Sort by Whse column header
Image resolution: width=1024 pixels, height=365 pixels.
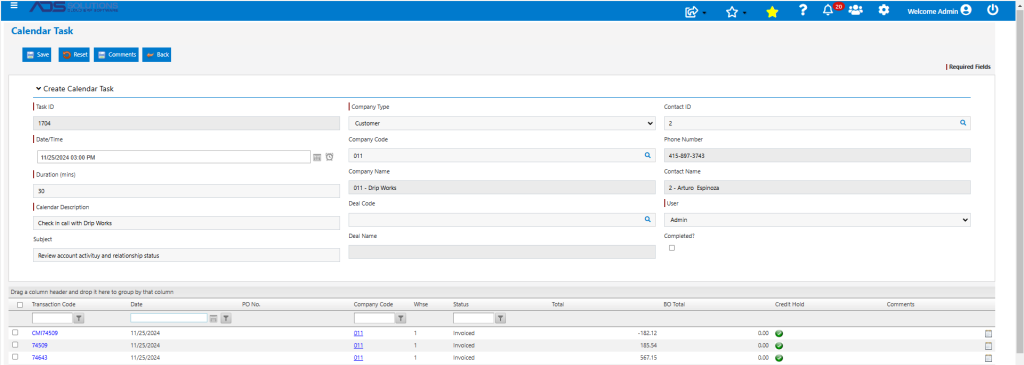point(420,304)
